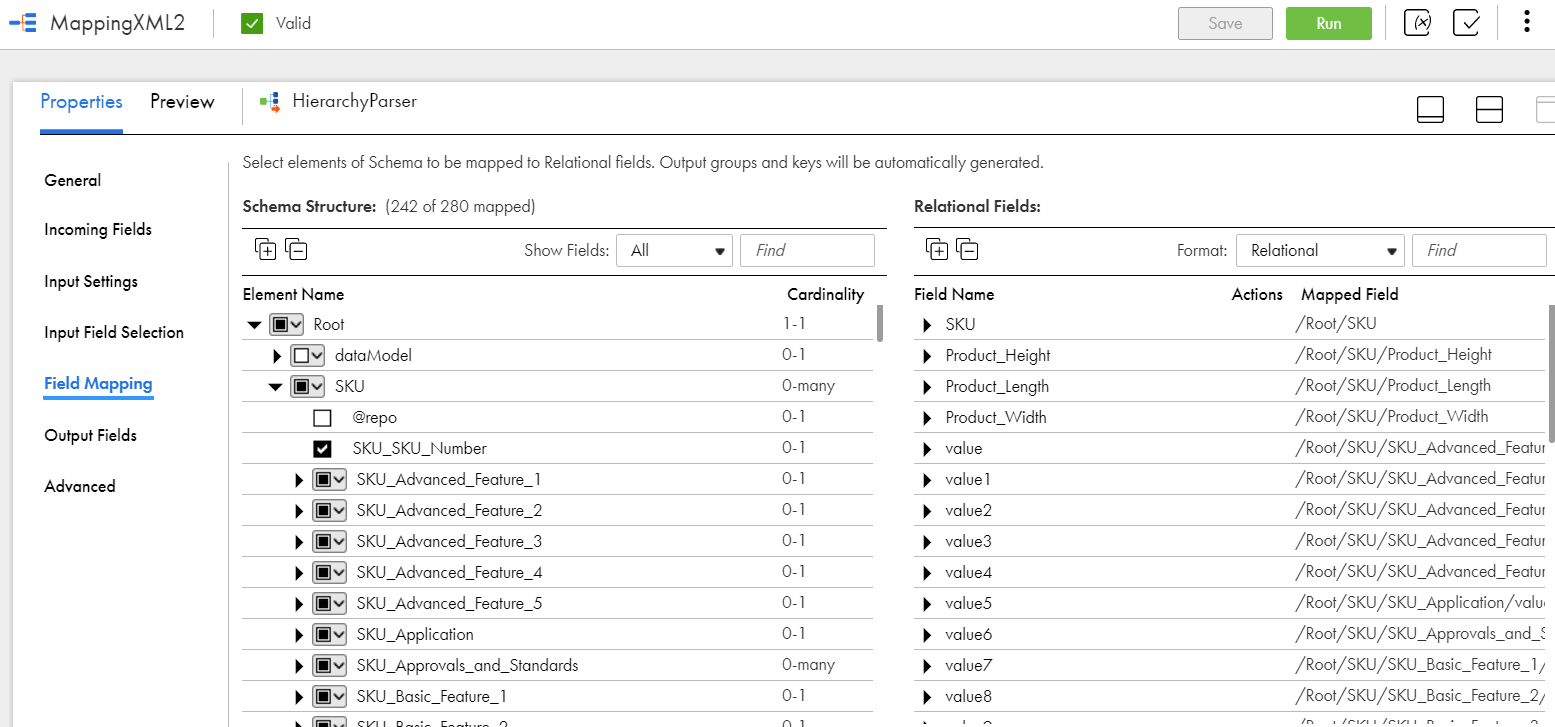1555x727 pixels.
Task: Check the @repo checkbox
Action: (x=322, y=418)
